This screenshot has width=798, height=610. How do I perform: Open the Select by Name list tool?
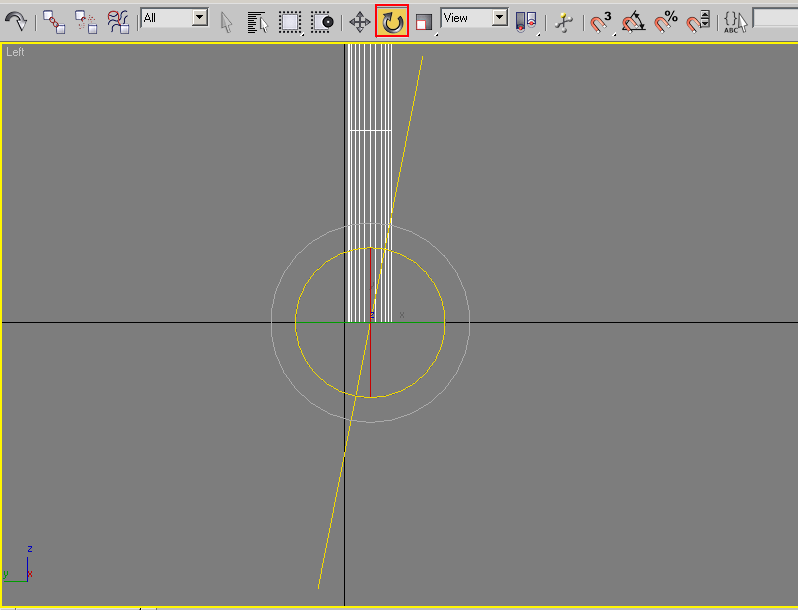pyautogui.click(x=258, y=22)
